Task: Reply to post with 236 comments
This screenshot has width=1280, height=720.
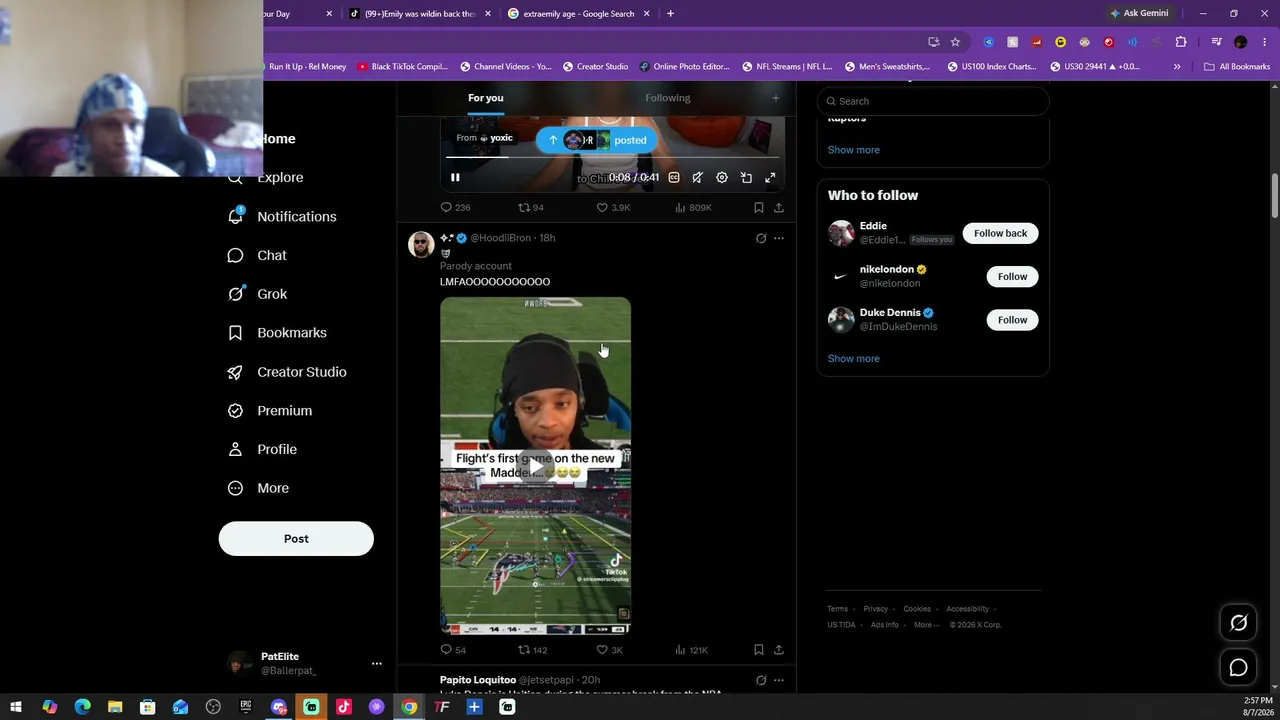Action: 455,207
